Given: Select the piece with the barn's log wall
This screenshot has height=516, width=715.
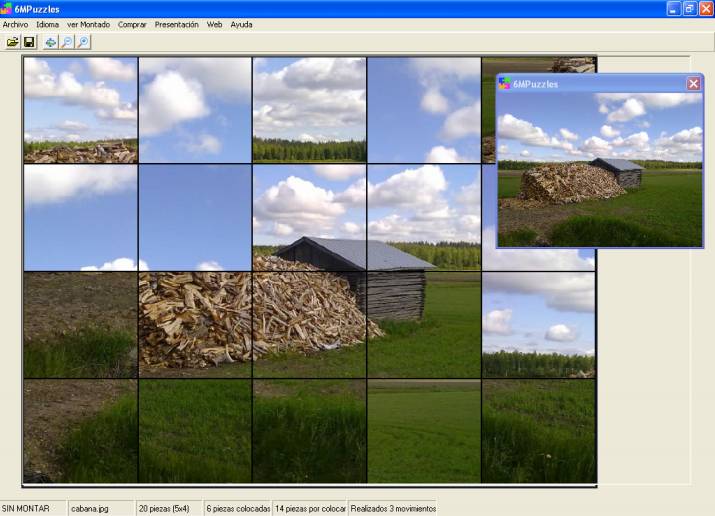Looking at the screenshot, I should tap(424, 325).
